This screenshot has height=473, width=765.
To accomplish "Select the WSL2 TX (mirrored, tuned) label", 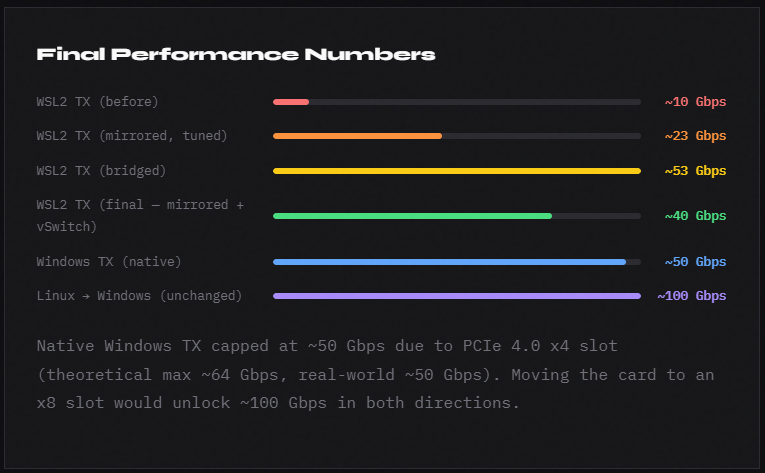I will [x=132, y=136].
